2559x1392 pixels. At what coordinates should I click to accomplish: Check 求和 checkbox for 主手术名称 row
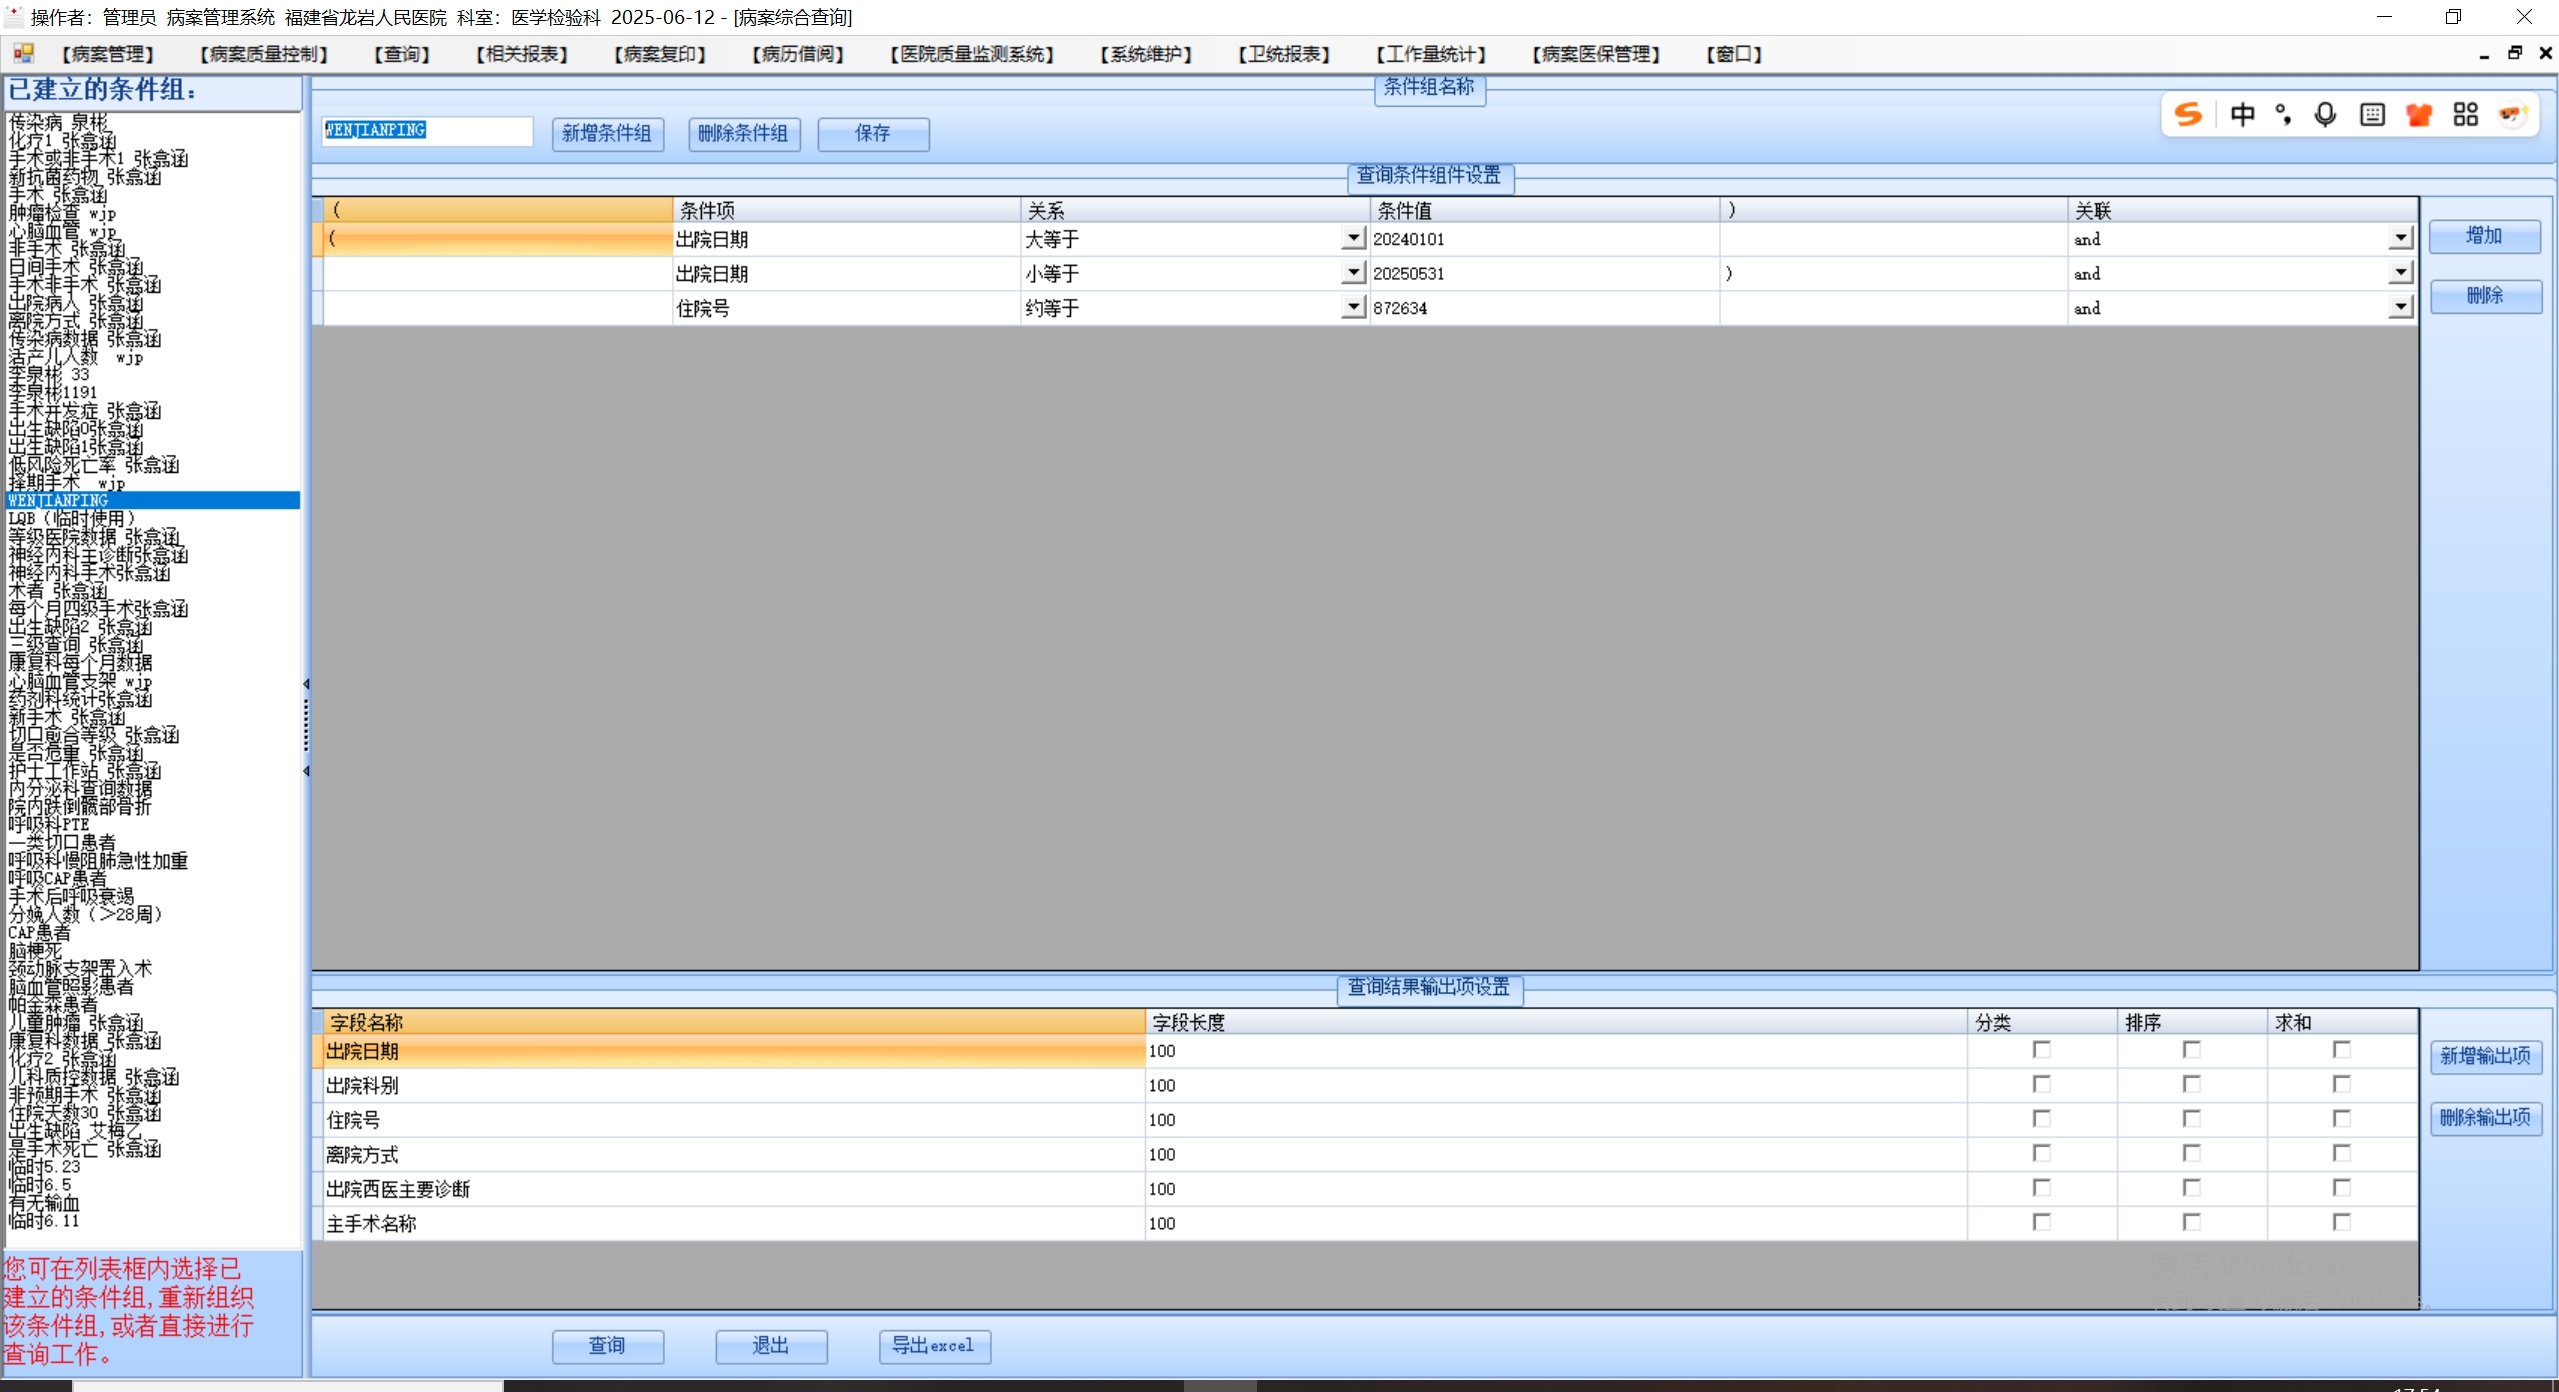2341,1222
